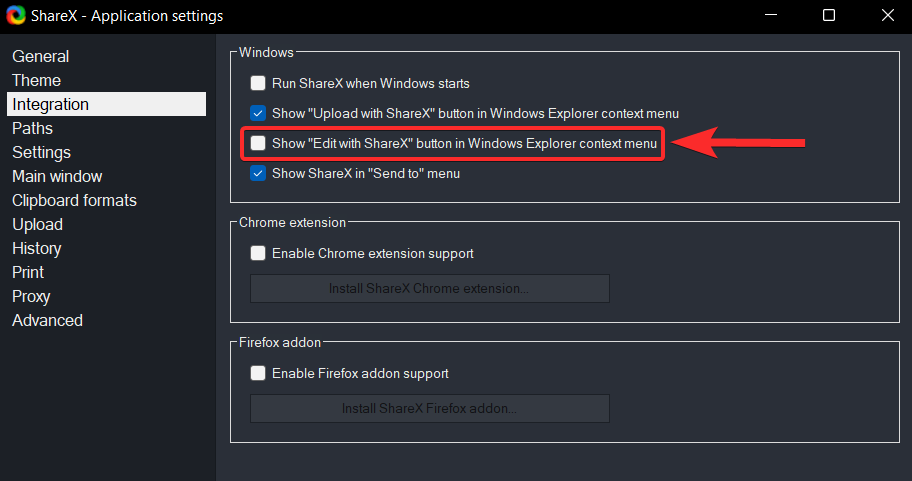The image size is (912, 481).
Task: Enable Run ShareX when Windows starts checkbox
Action: (258, 83)
